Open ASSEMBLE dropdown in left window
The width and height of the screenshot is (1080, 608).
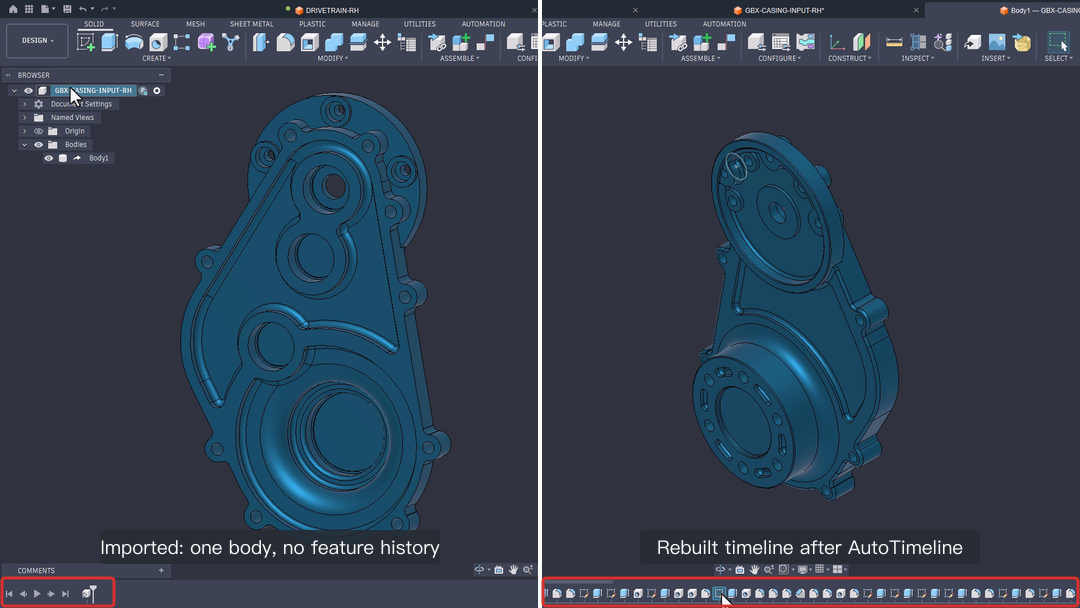[459, 59]
